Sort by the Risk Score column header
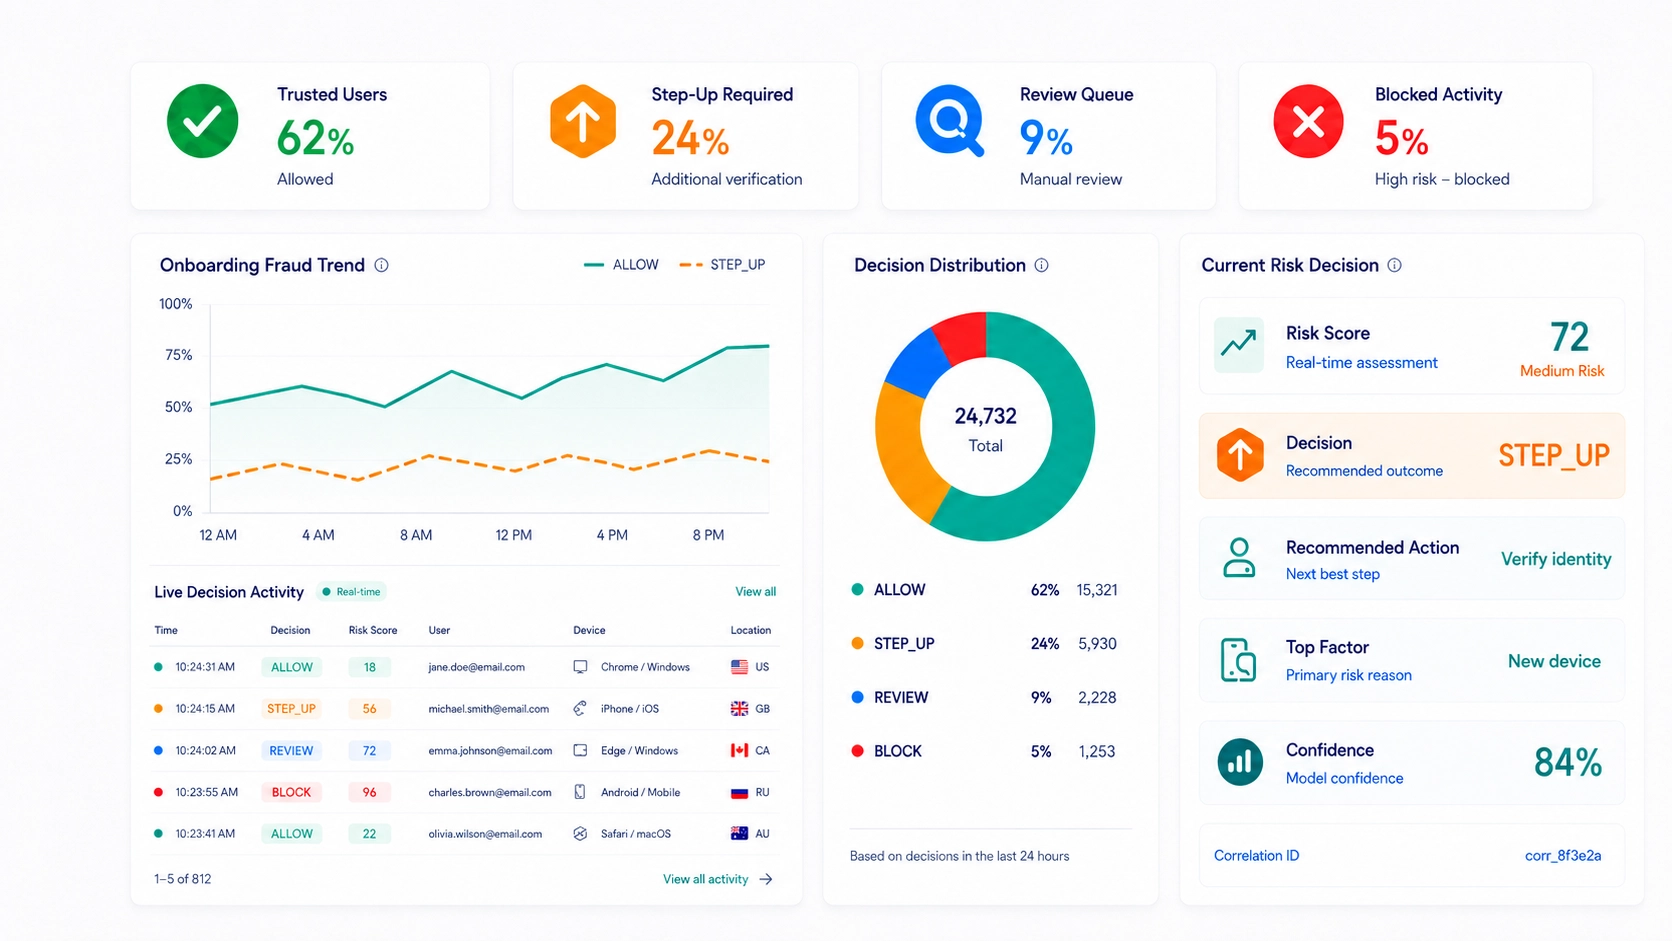The height and width of the screenshot is (941, 1672). click(x=373, y=630)
